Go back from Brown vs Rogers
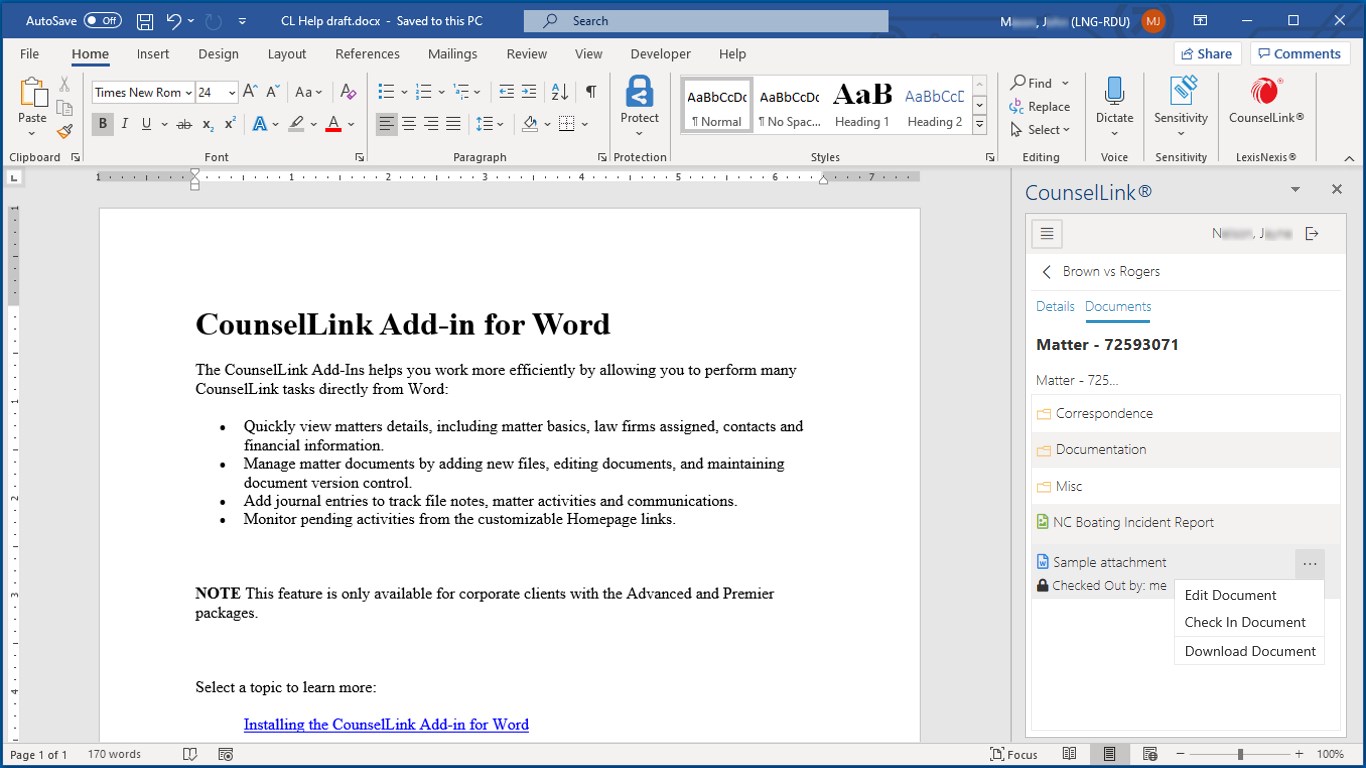This screenshot has height=768, width=1366. (1047, 272)
